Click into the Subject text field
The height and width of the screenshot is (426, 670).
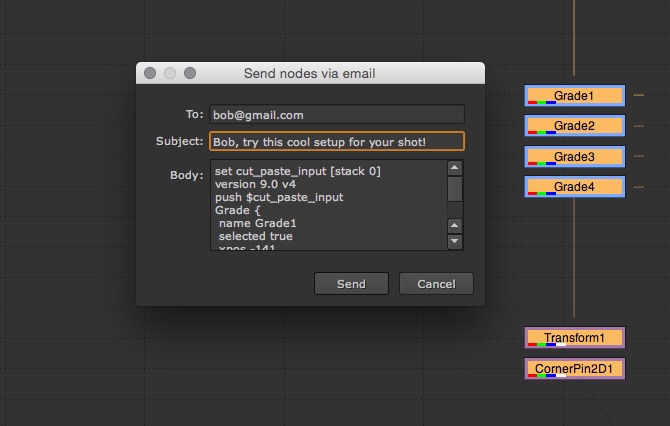pyautogui.click(x=337, y=142)
